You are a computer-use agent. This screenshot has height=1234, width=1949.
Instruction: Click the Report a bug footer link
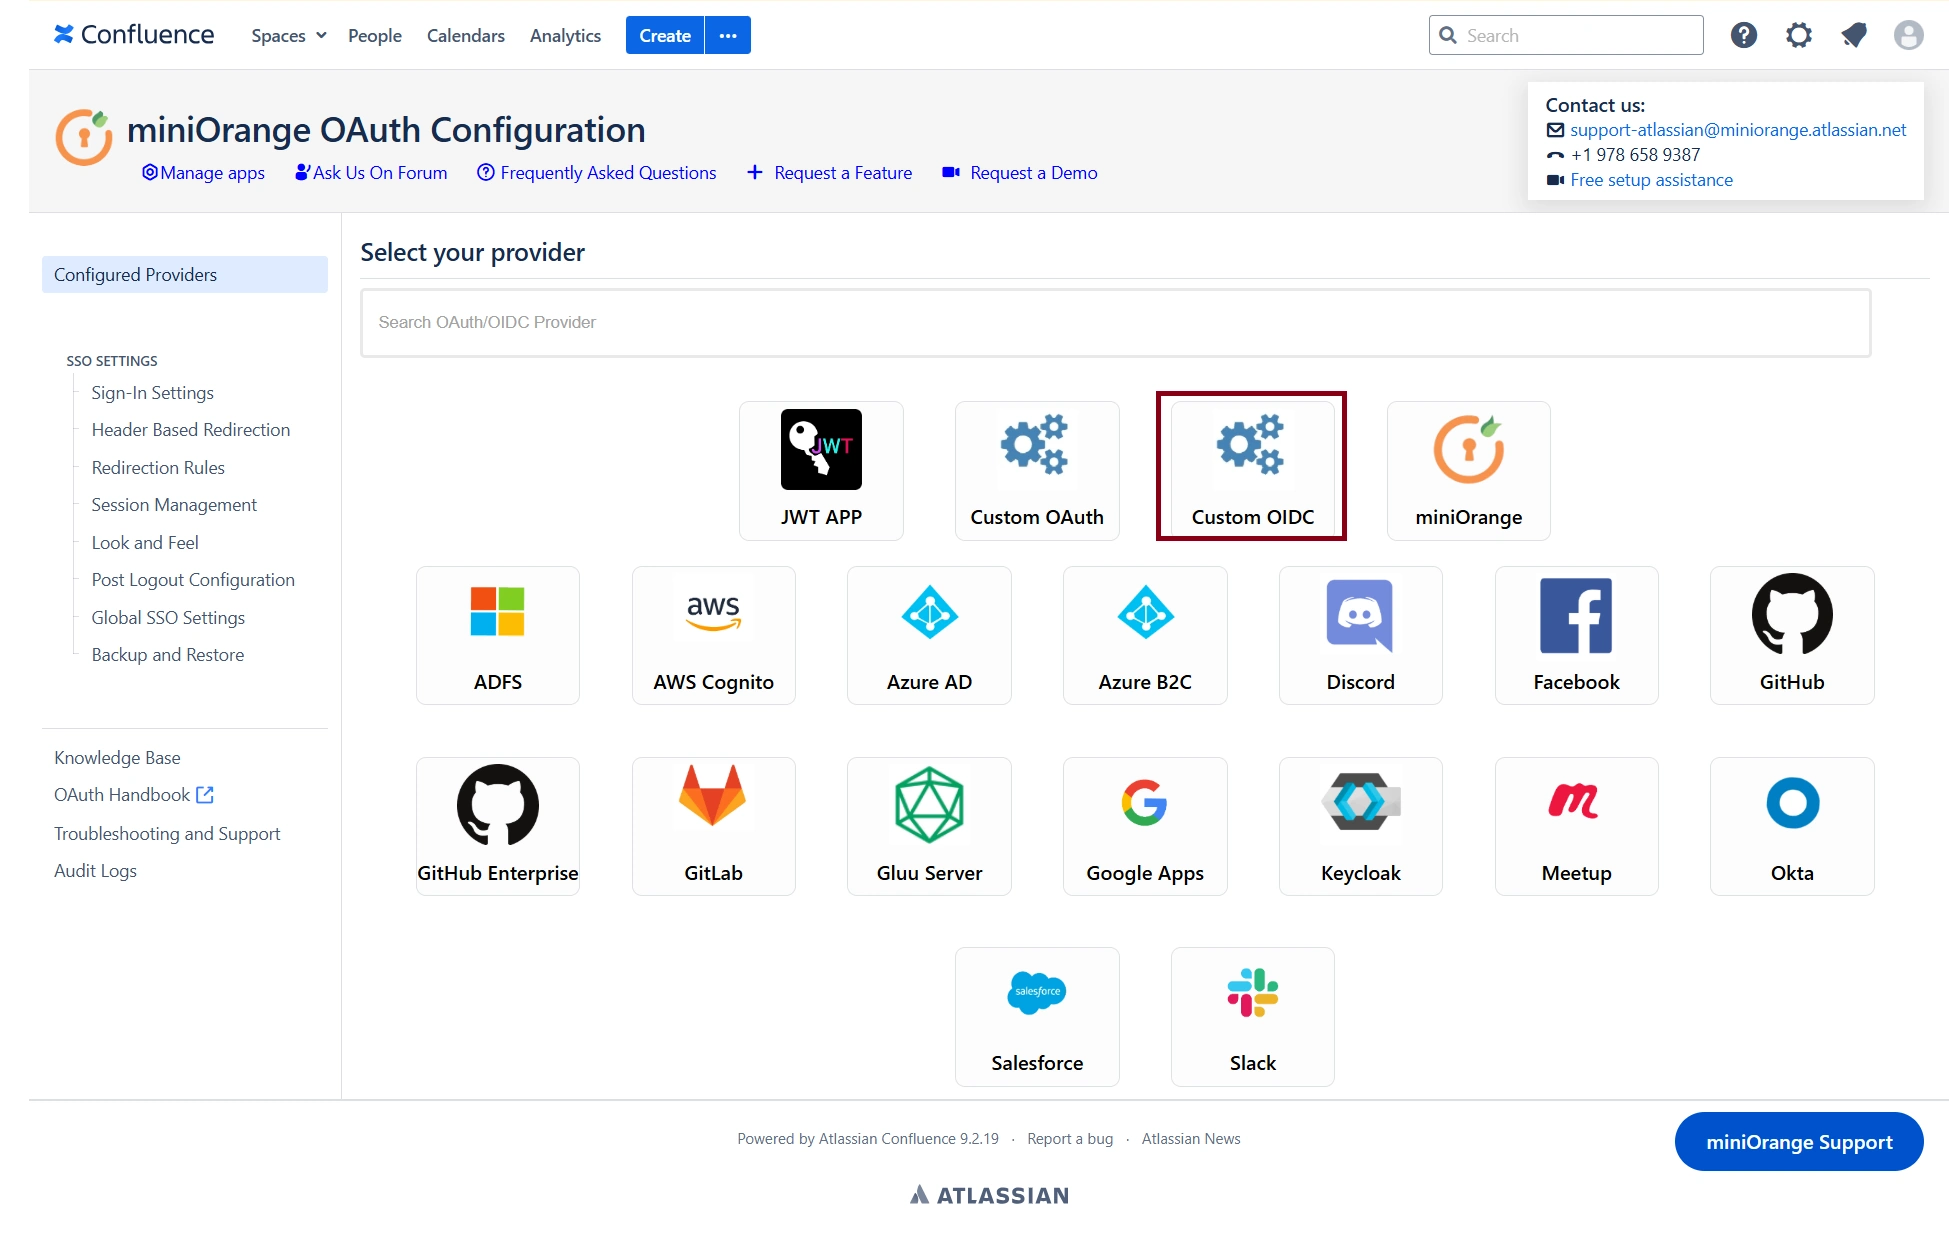pyautogui.click(x=1070, y=1139)
